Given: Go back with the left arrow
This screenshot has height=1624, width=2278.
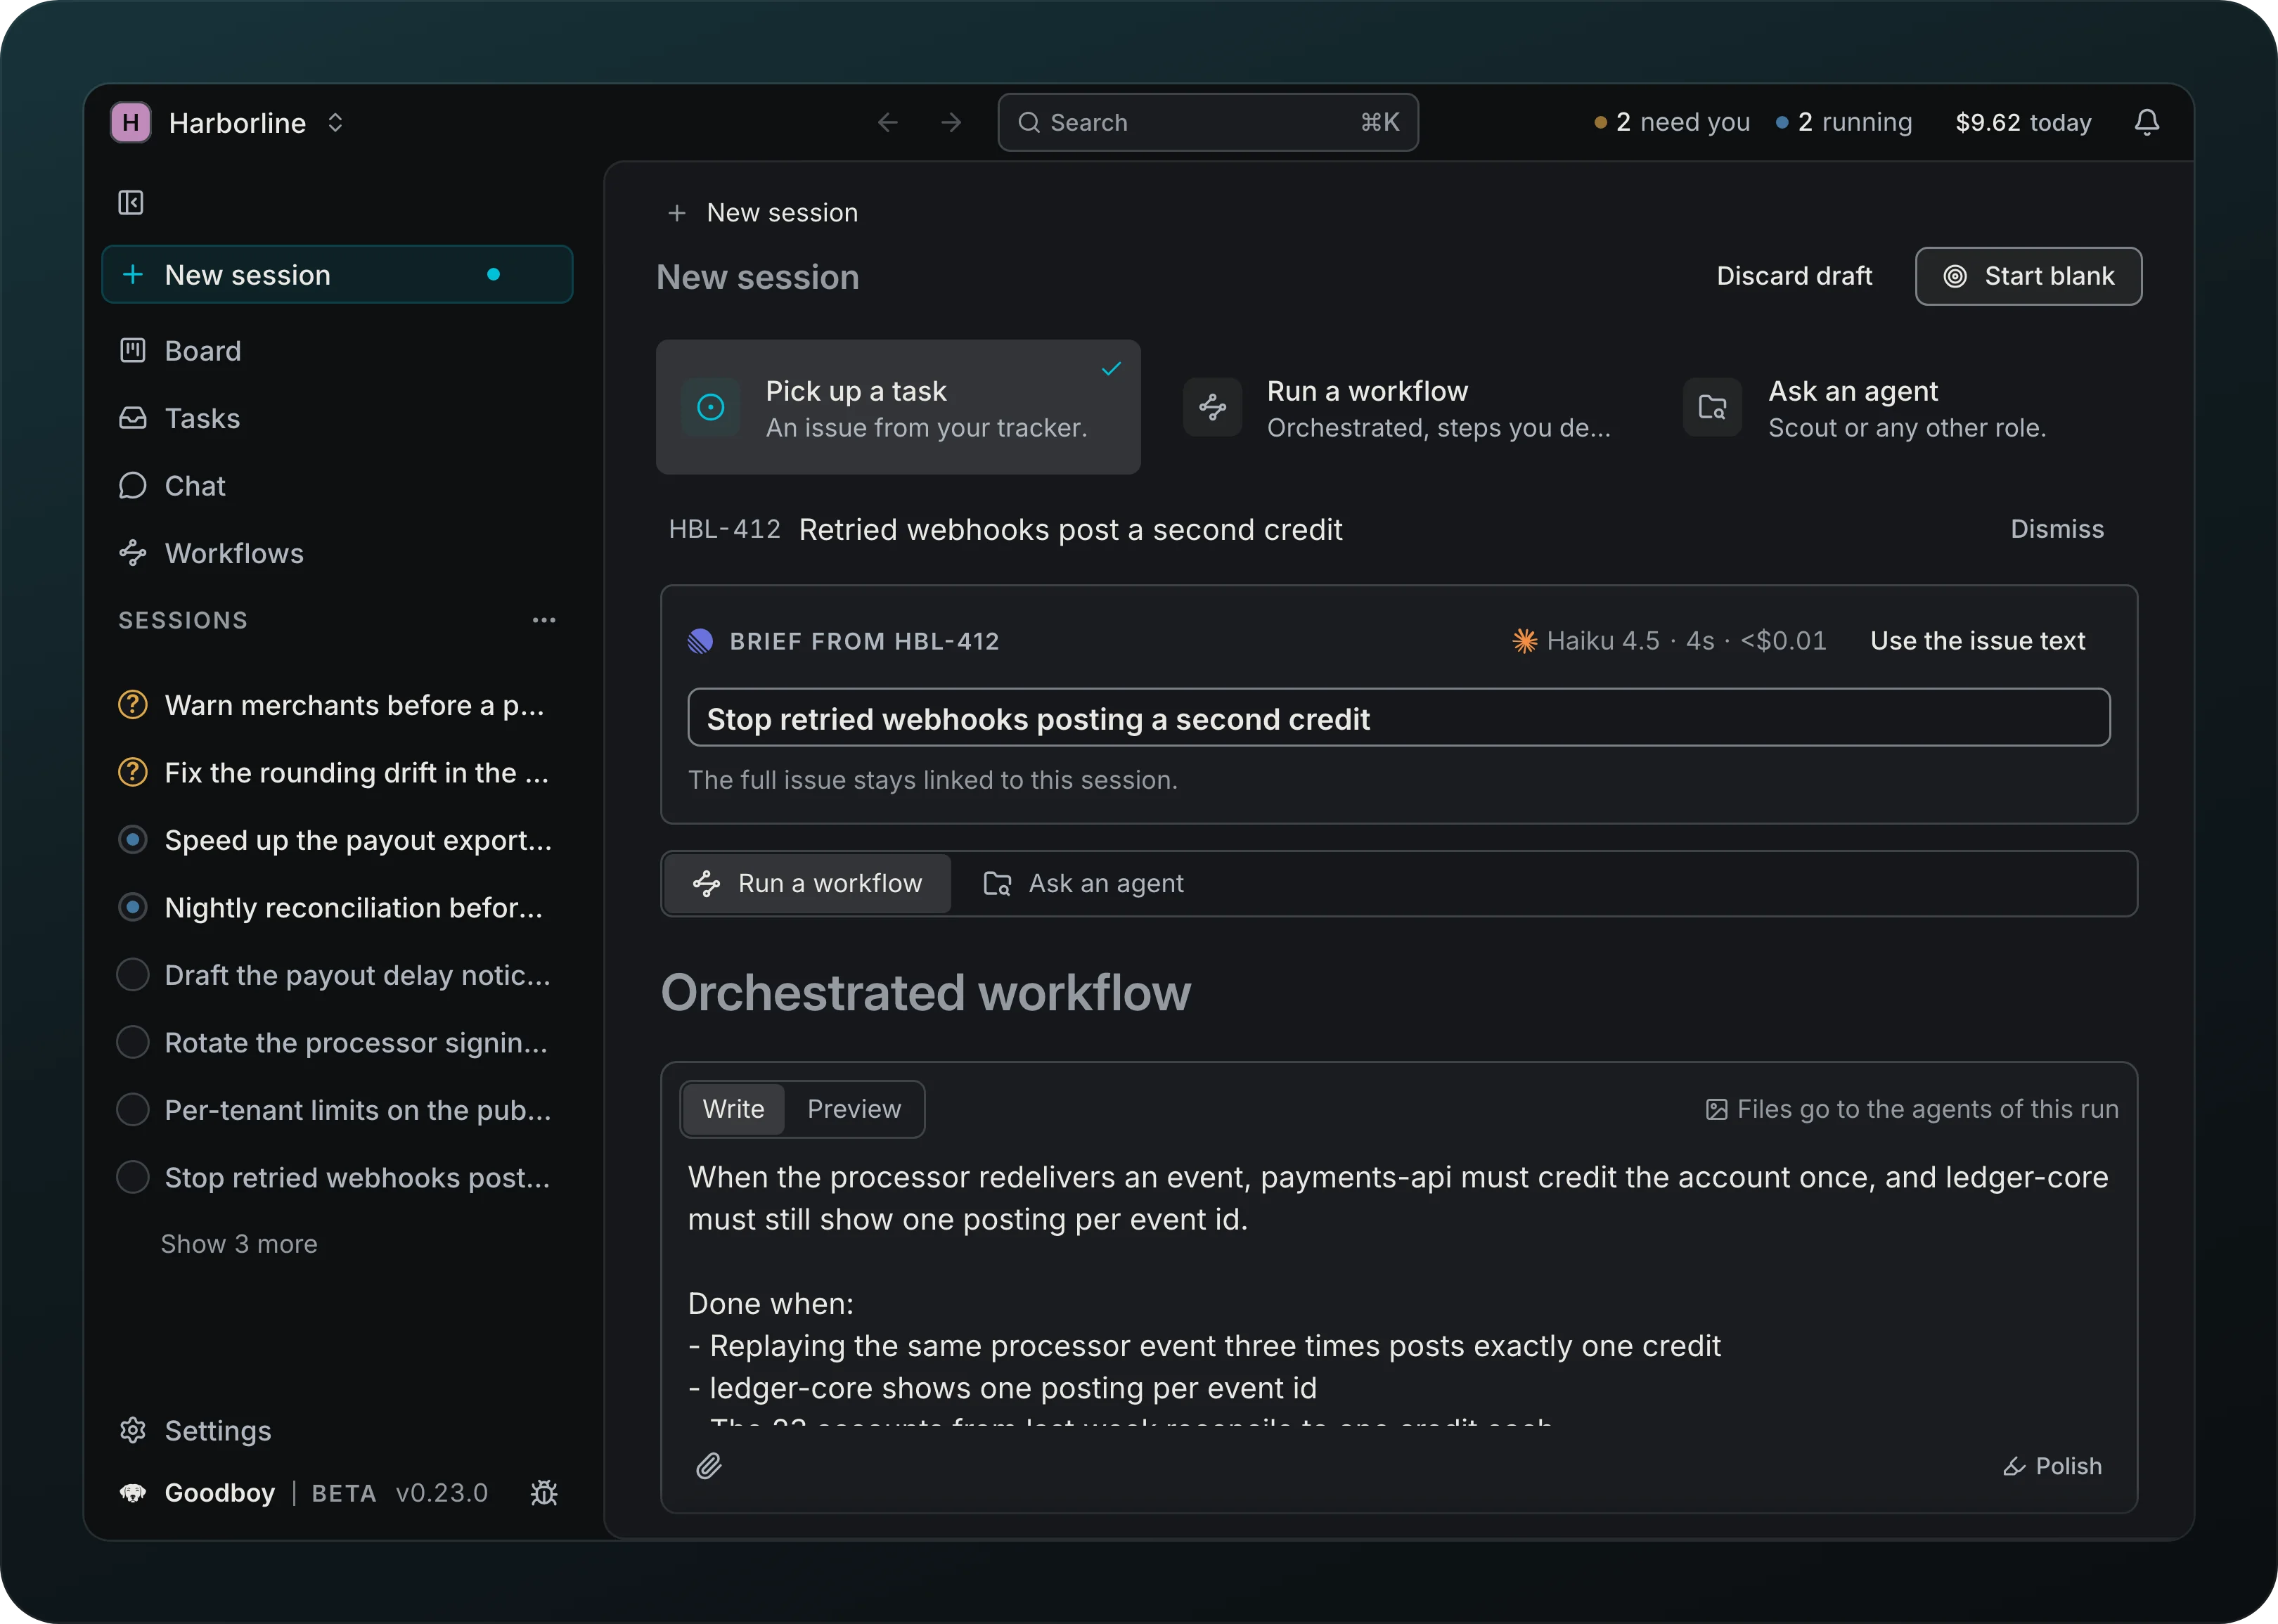Looking at the screenshot, I should [887, 123].
